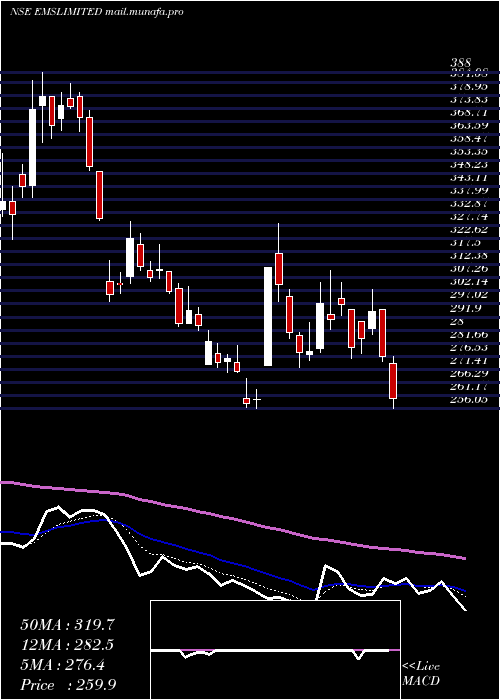The image size is (500, 700).
Task: Click the 363.59 price axis label
Action: point(468,125)
